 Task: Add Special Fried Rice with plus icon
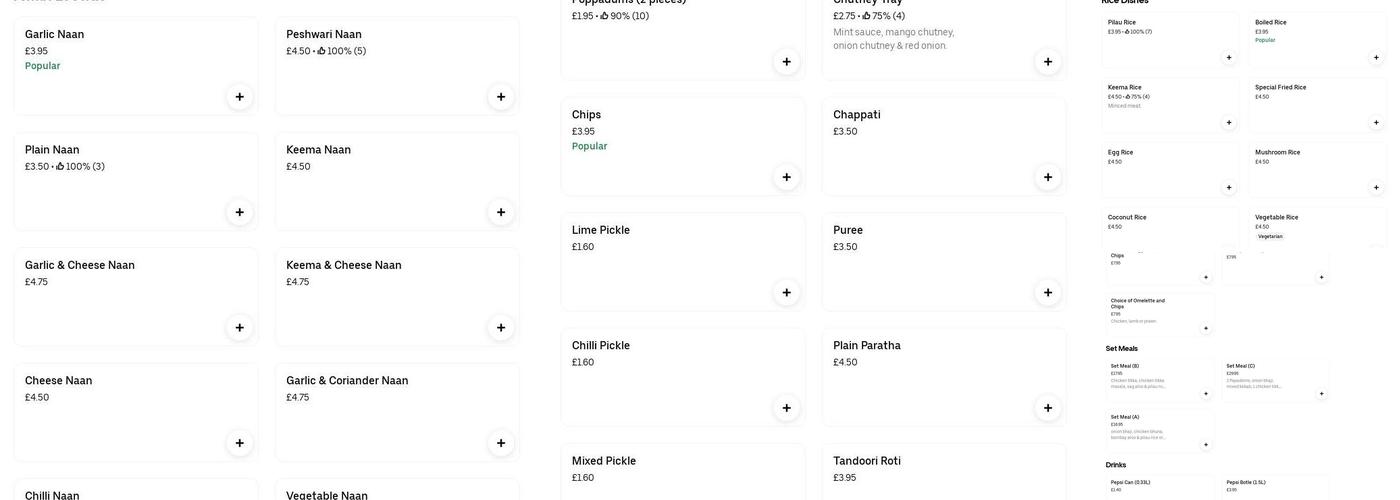1376,123
